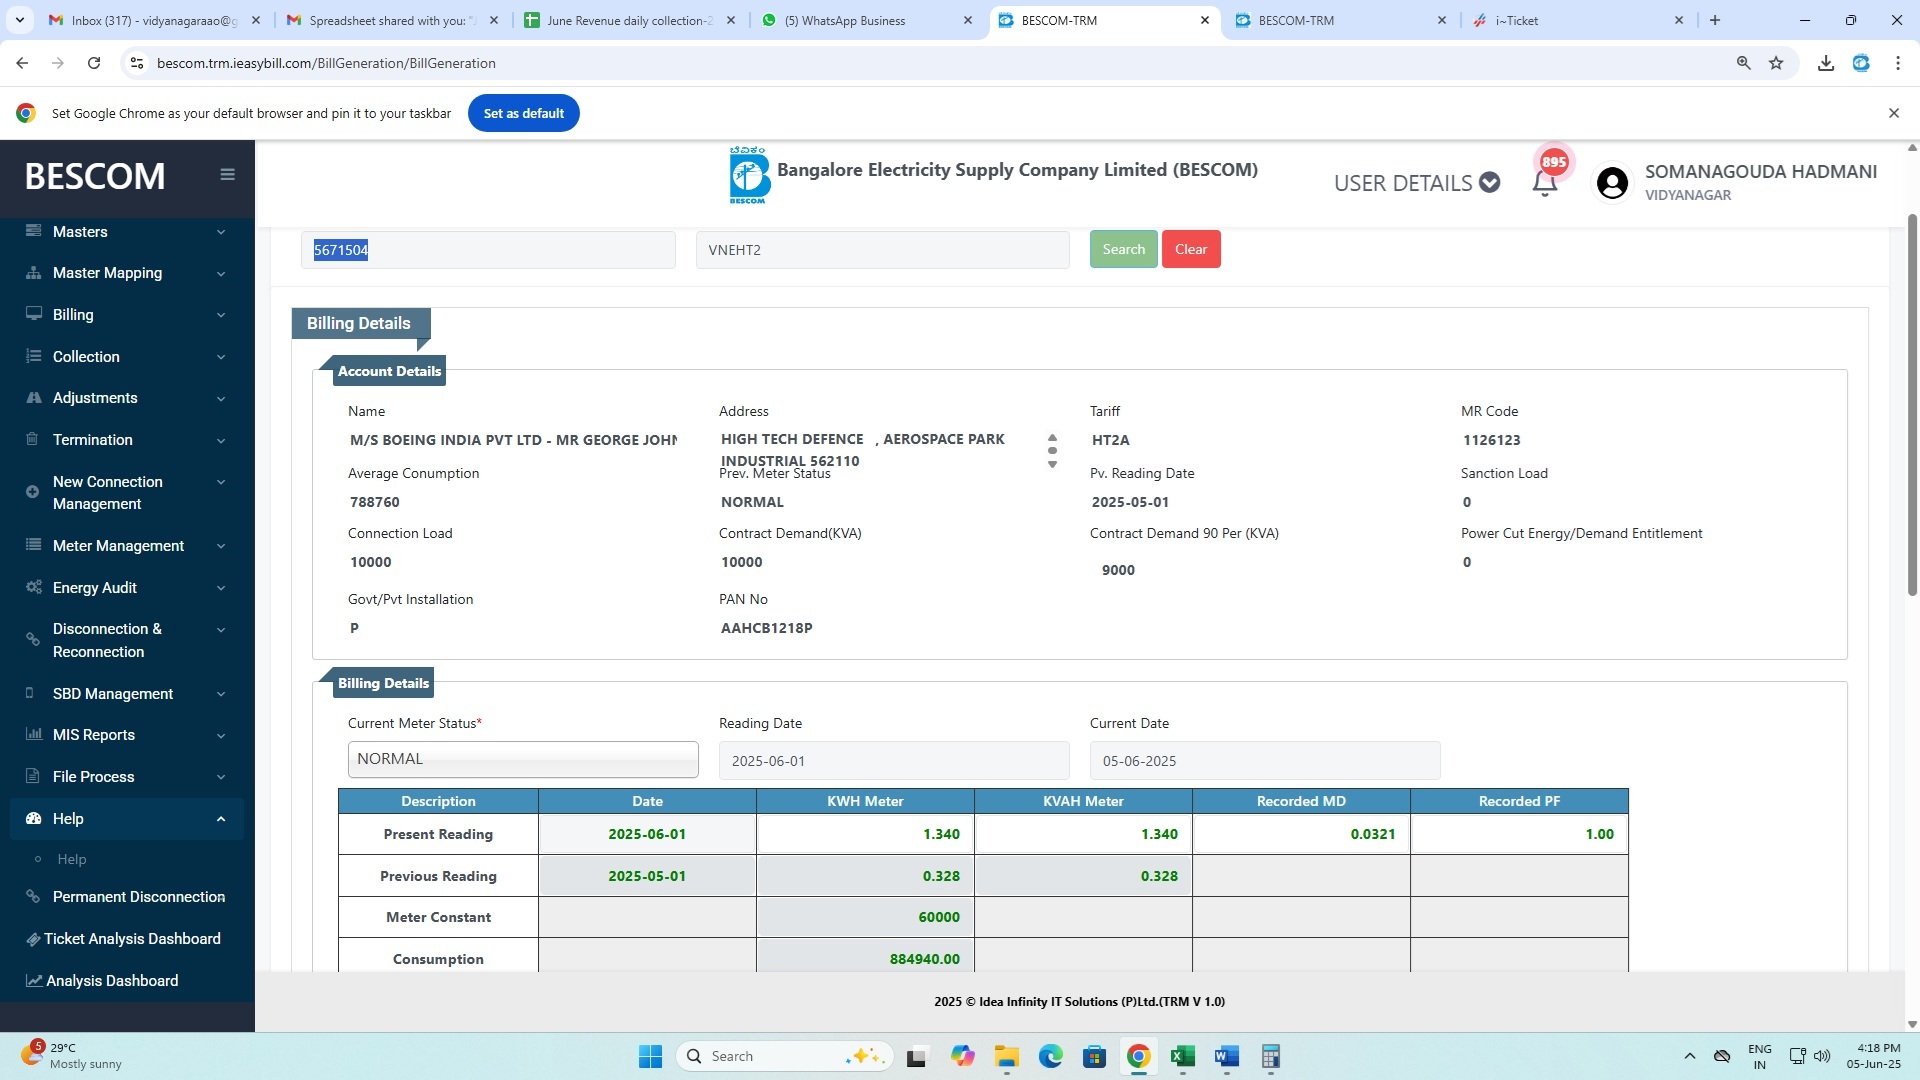Image resolution: width=1920 pixels, height=1080 pixels.
Task: Expand the Adjustments menu chevron
Action: pyautogui.click(x=221, y=399)
